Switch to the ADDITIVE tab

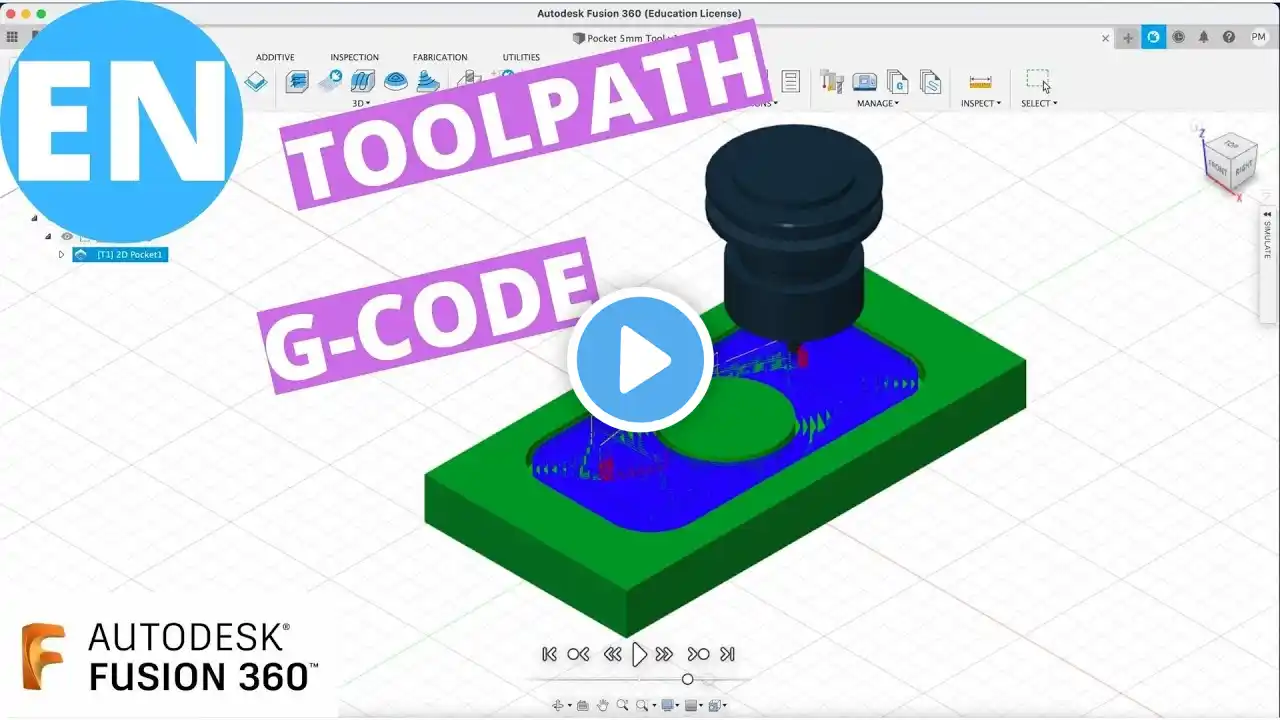click(275, 57)
